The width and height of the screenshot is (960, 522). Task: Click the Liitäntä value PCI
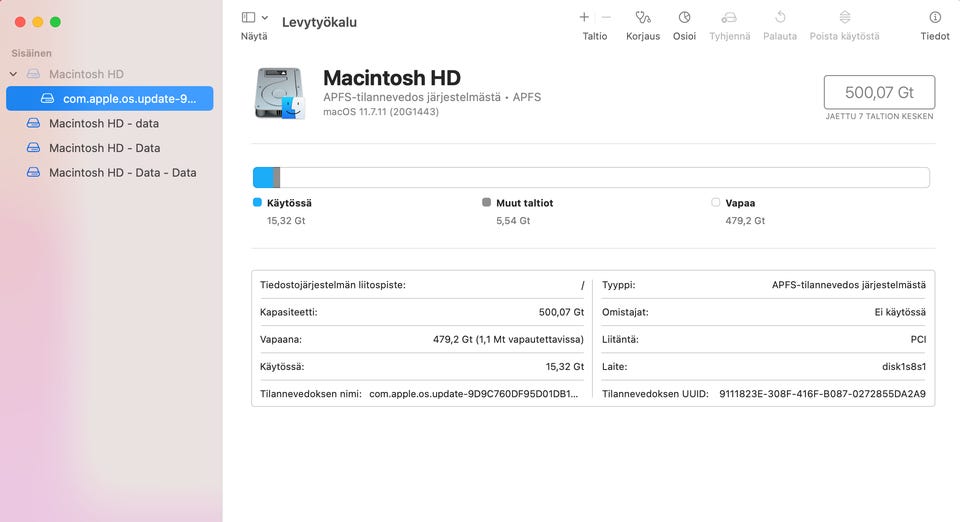pos(918,339)
